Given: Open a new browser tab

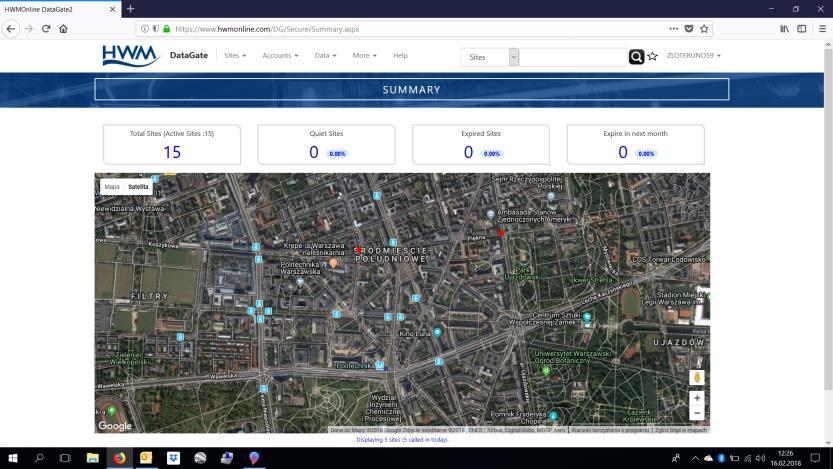Looking at the screenshot, I should pyautogui.click(x=130, y=9).
